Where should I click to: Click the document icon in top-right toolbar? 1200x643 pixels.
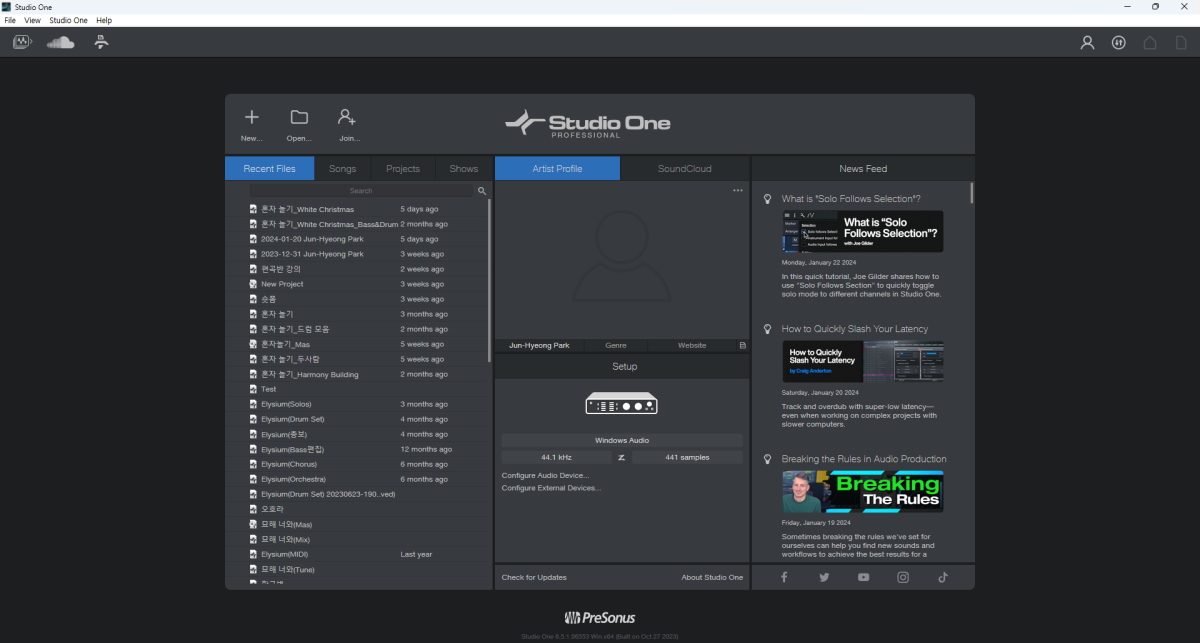tap(1181, 43)
